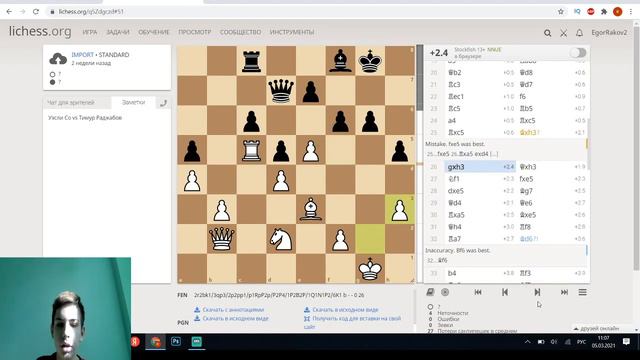Click the import cloud icon
Viewport: 640px width, 360px height.
point(58,59)
